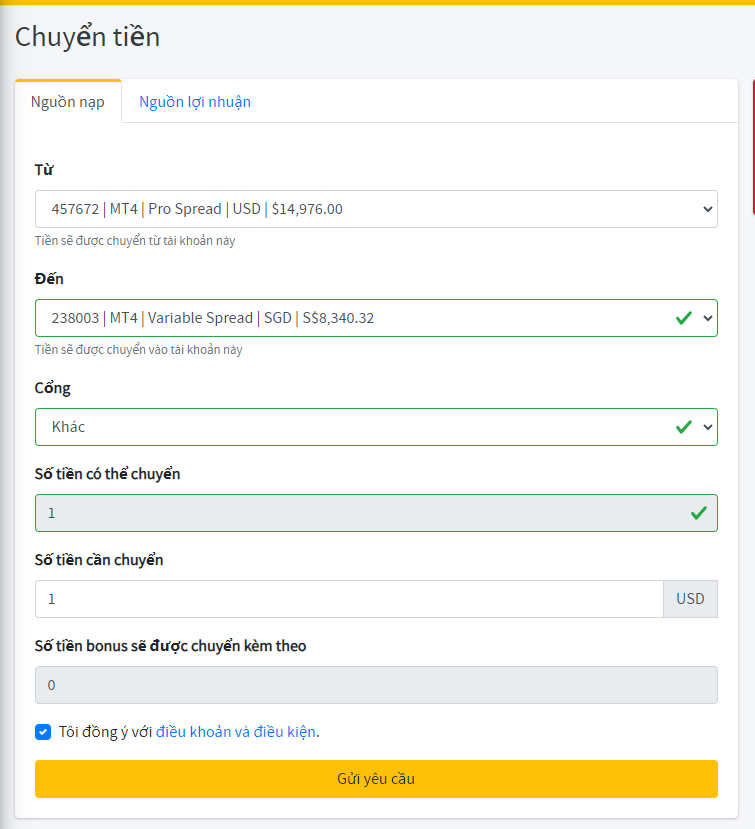
Task: Expand the Từ account dropdown arrow
Action: [707, 209]
